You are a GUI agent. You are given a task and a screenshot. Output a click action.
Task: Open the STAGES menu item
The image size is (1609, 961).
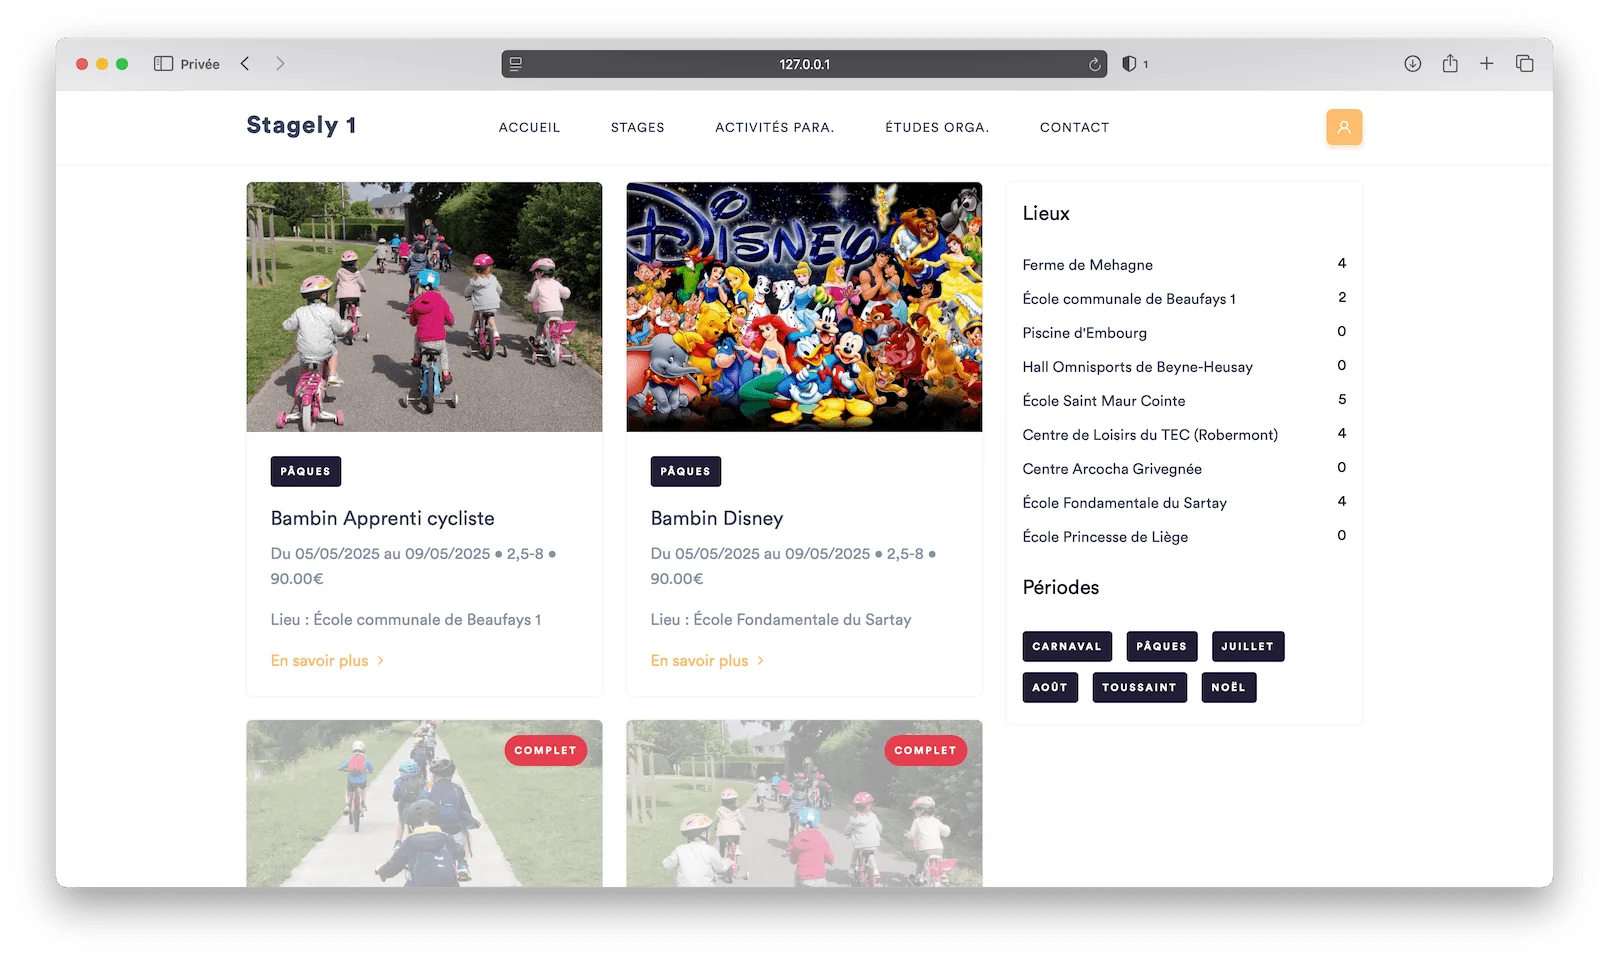point(637,128)
